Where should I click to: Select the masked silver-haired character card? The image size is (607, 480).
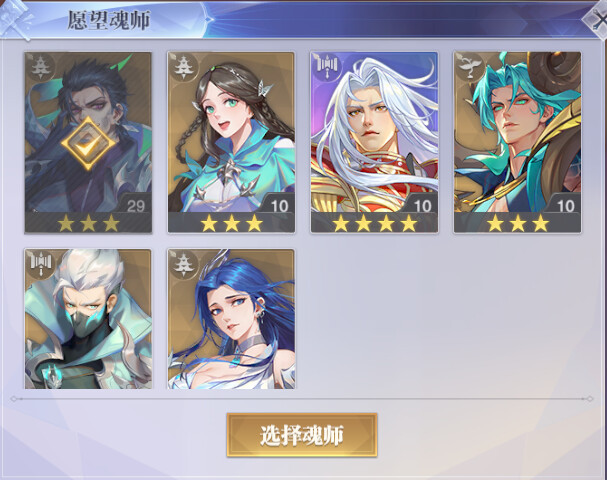tap(88, 319)
